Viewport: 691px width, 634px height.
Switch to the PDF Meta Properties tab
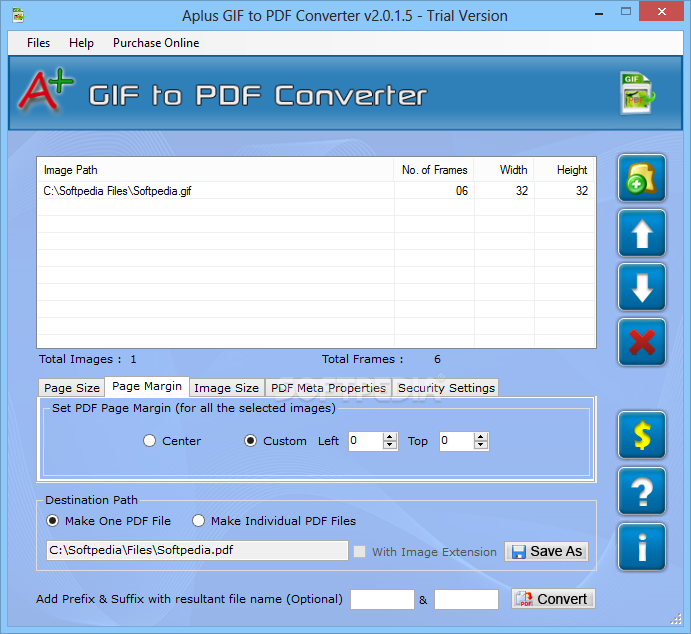(x=328, y=388)
